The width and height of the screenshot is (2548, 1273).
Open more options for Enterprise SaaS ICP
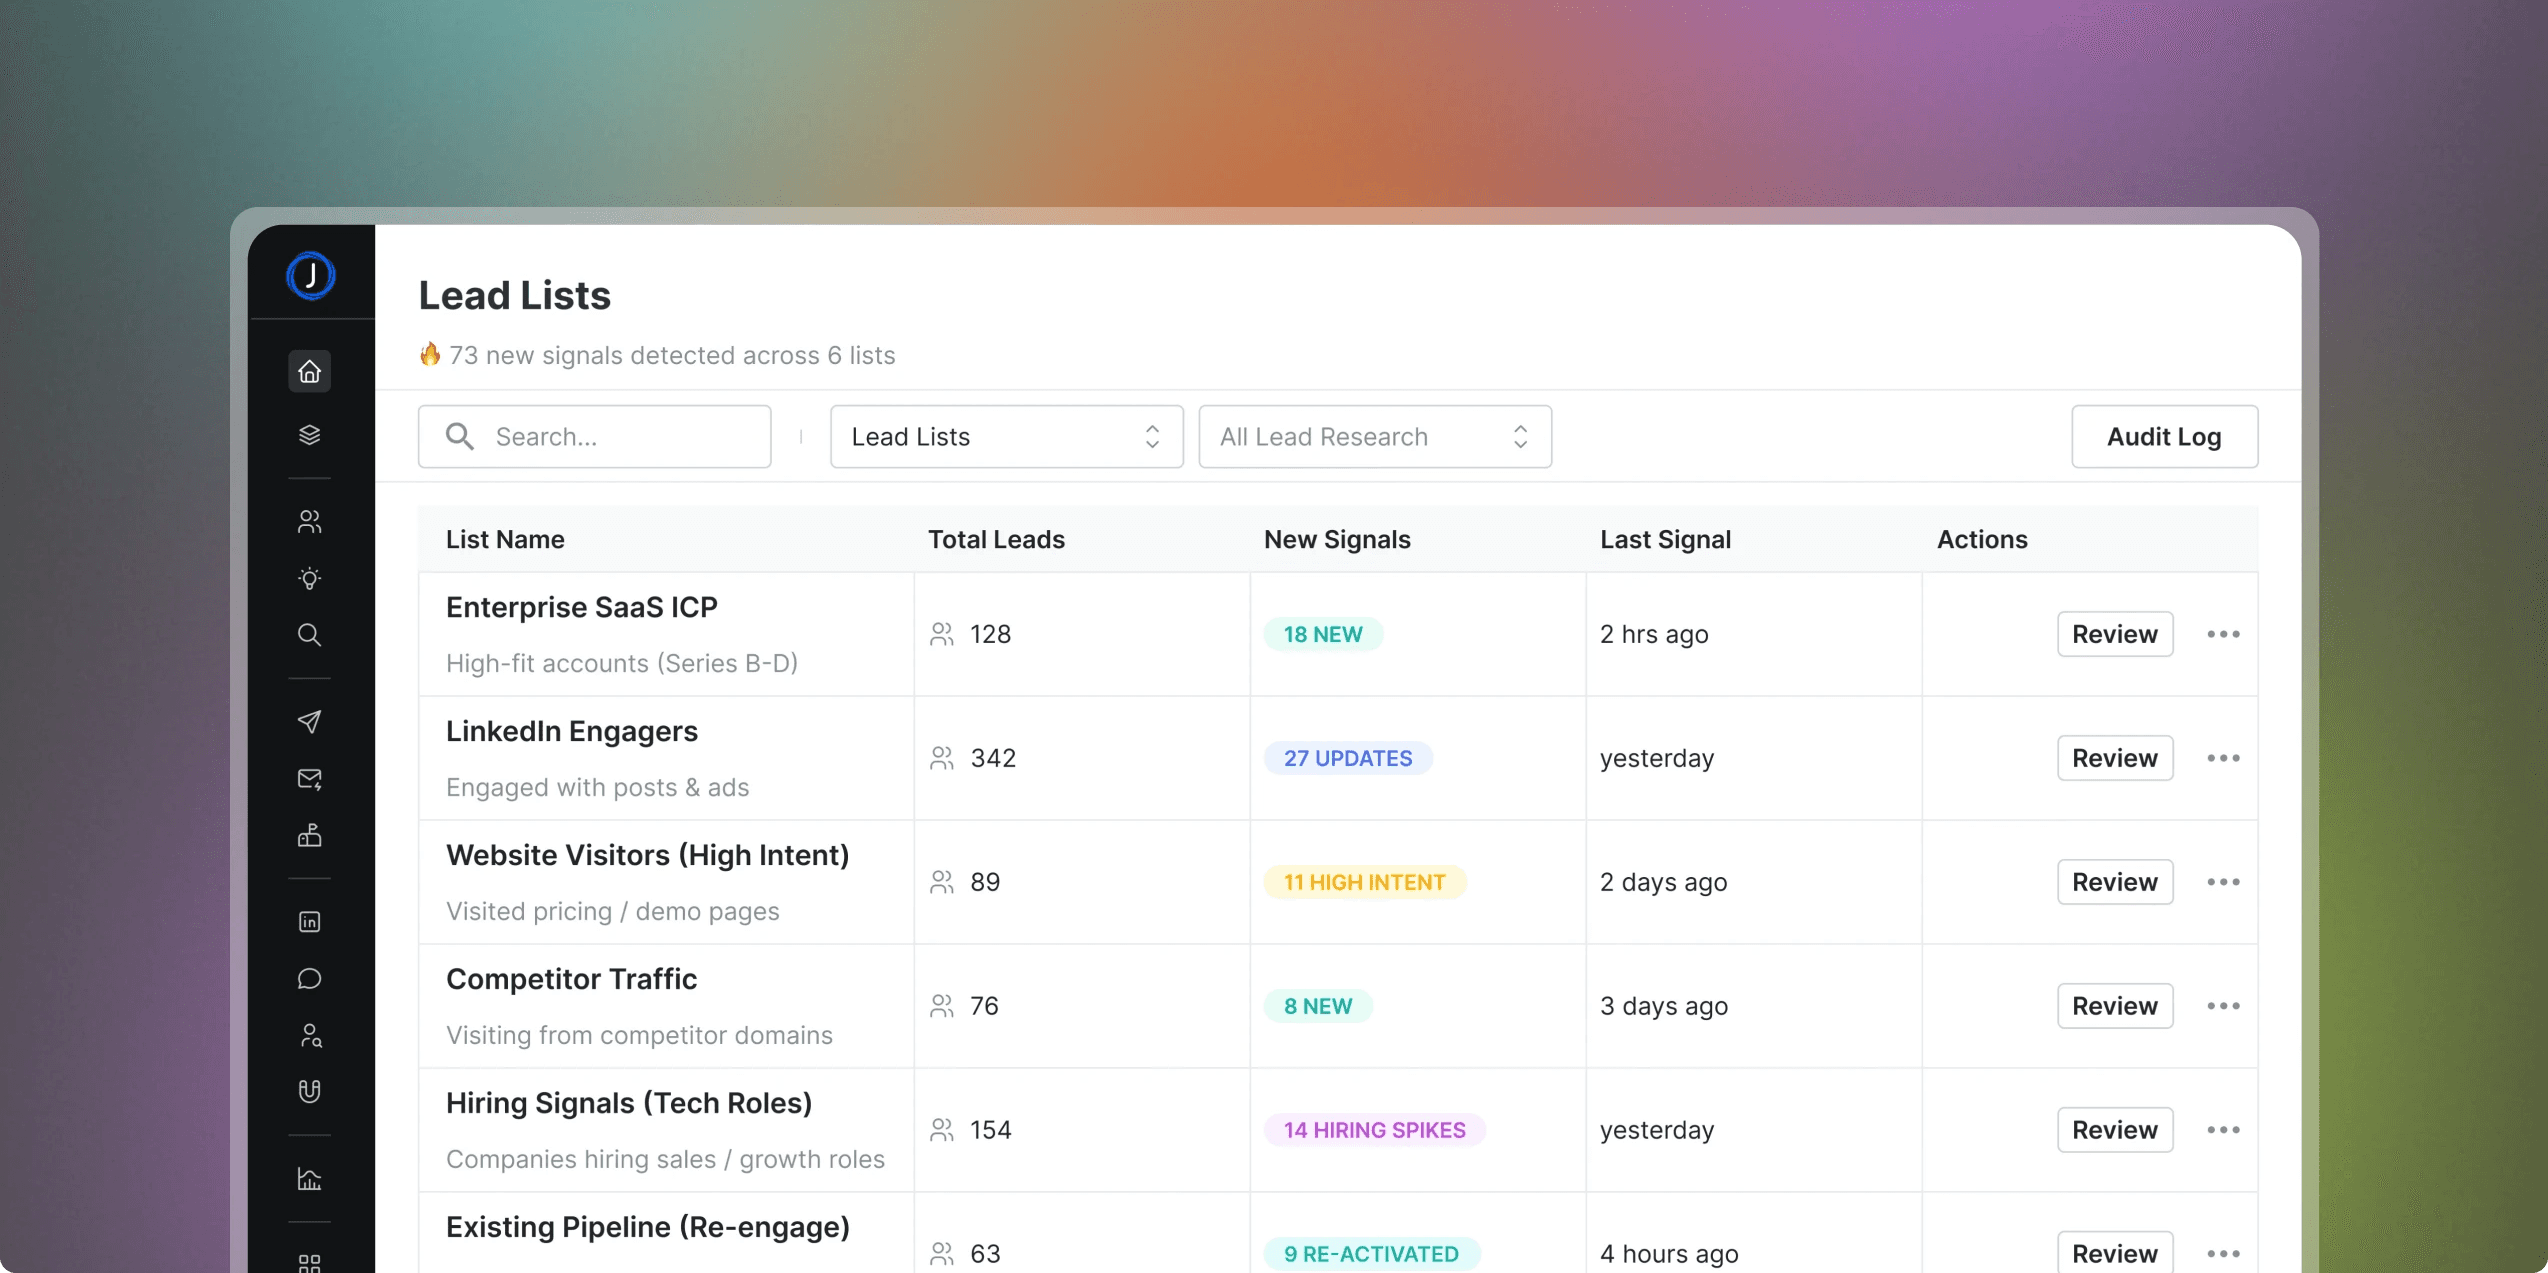[x=2222, y=634]
